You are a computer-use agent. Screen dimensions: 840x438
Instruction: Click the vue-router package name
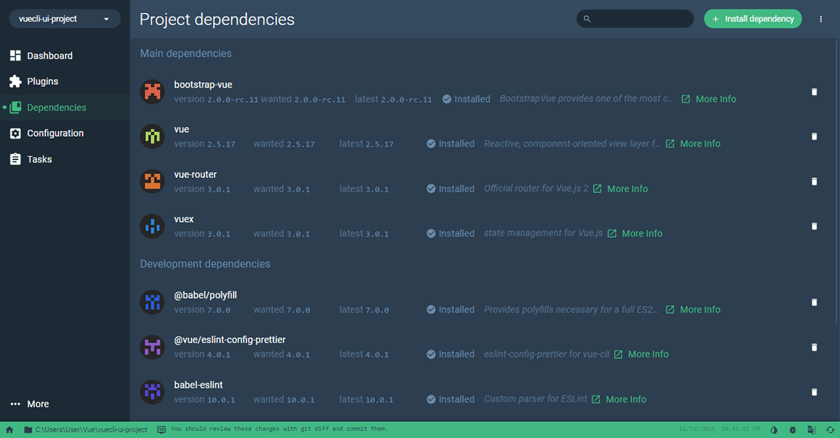pyautogui.click(x=195, y=175)
